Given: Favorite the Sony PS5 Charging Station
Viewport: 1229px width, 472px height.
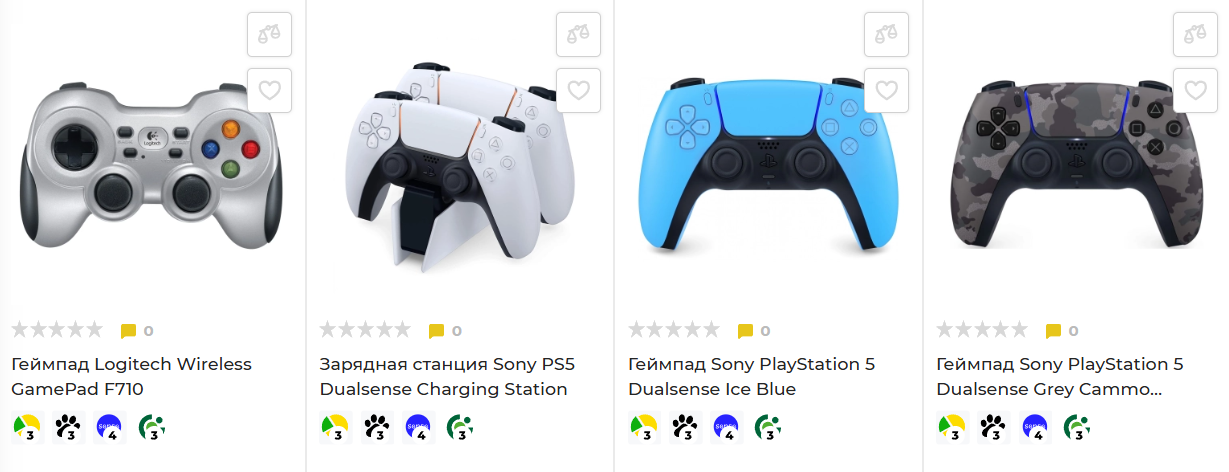Looking at the screenshot, I should 578,91.
